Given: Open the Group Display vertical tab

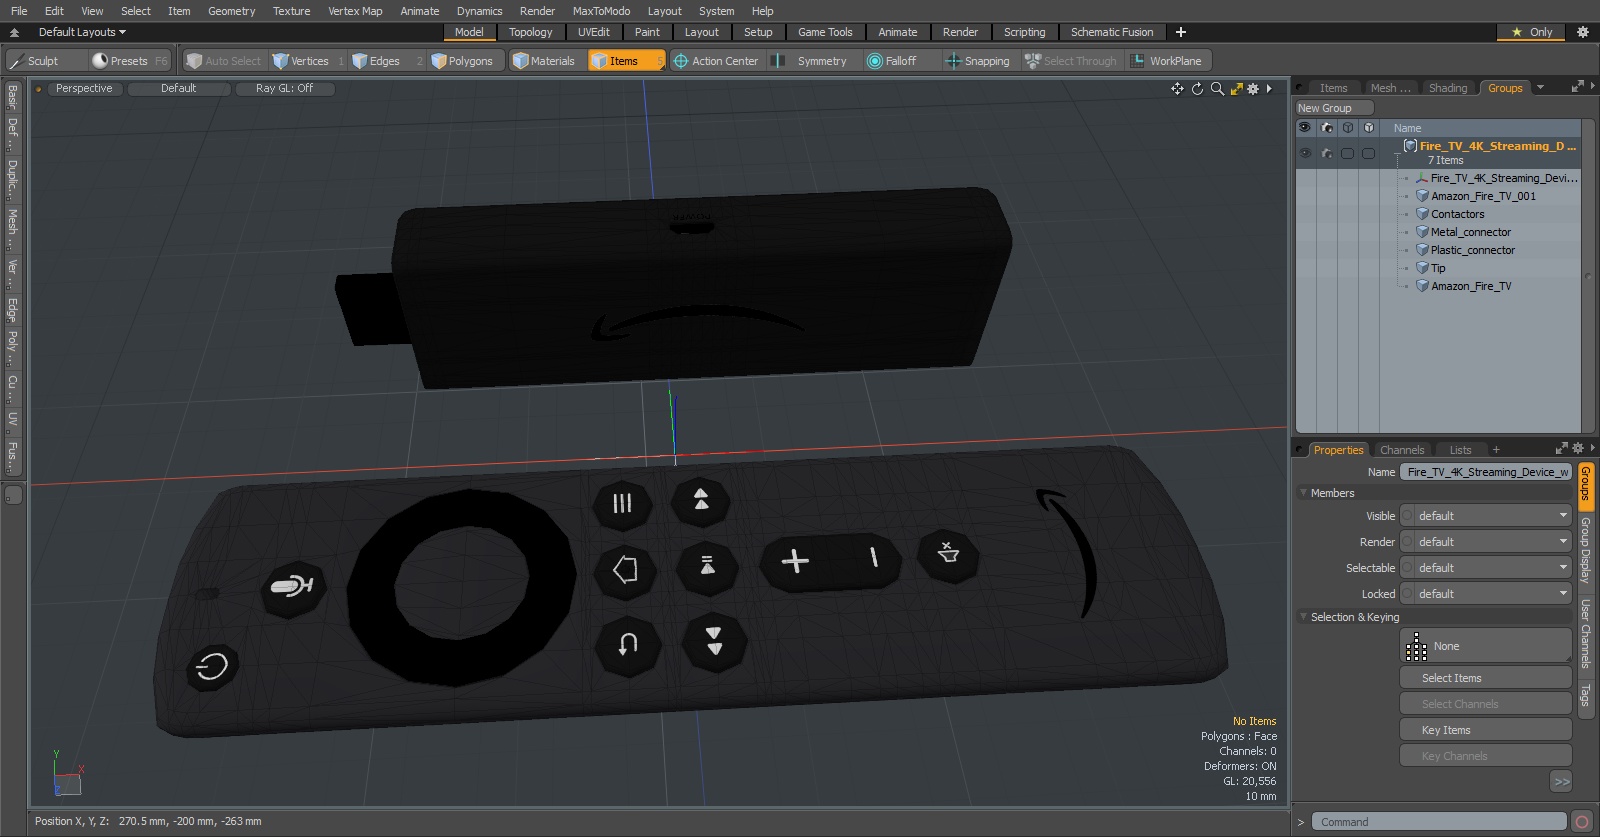Looking at the screenshot, I should pyautogui.click(x=1586, y=550).
